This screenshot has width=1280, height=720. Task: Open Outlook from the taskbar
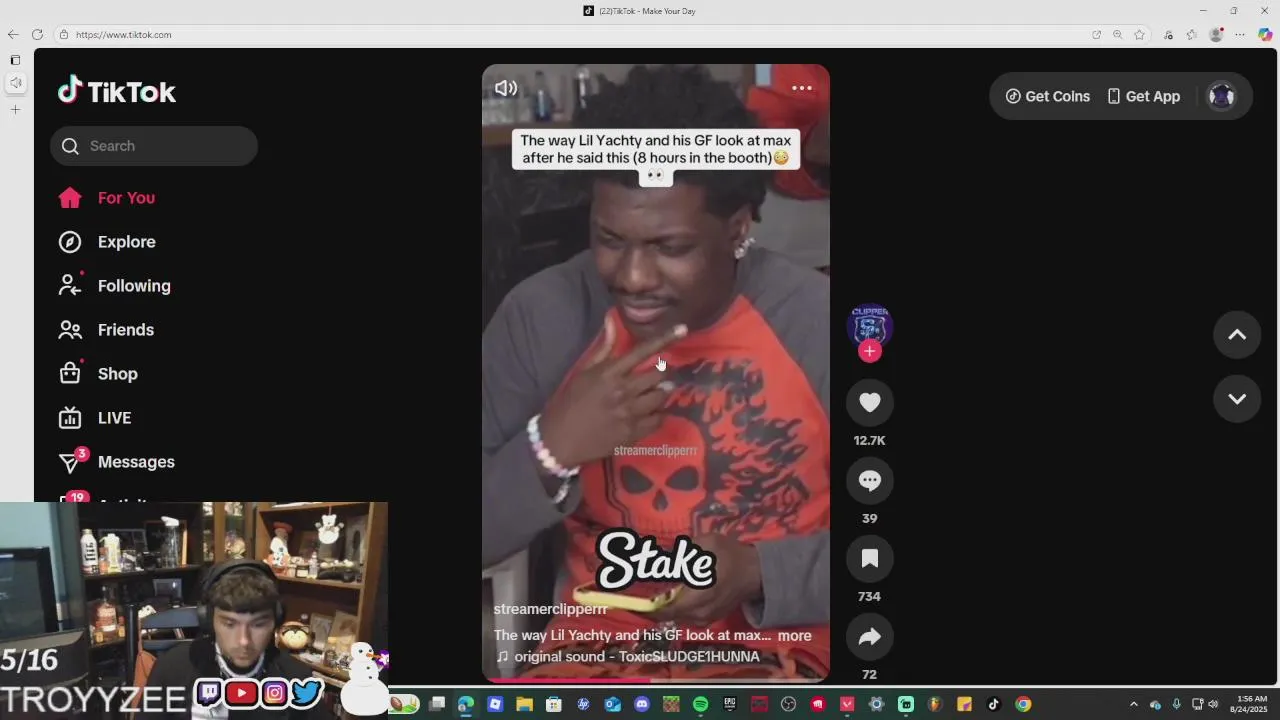tap(613, 705)
